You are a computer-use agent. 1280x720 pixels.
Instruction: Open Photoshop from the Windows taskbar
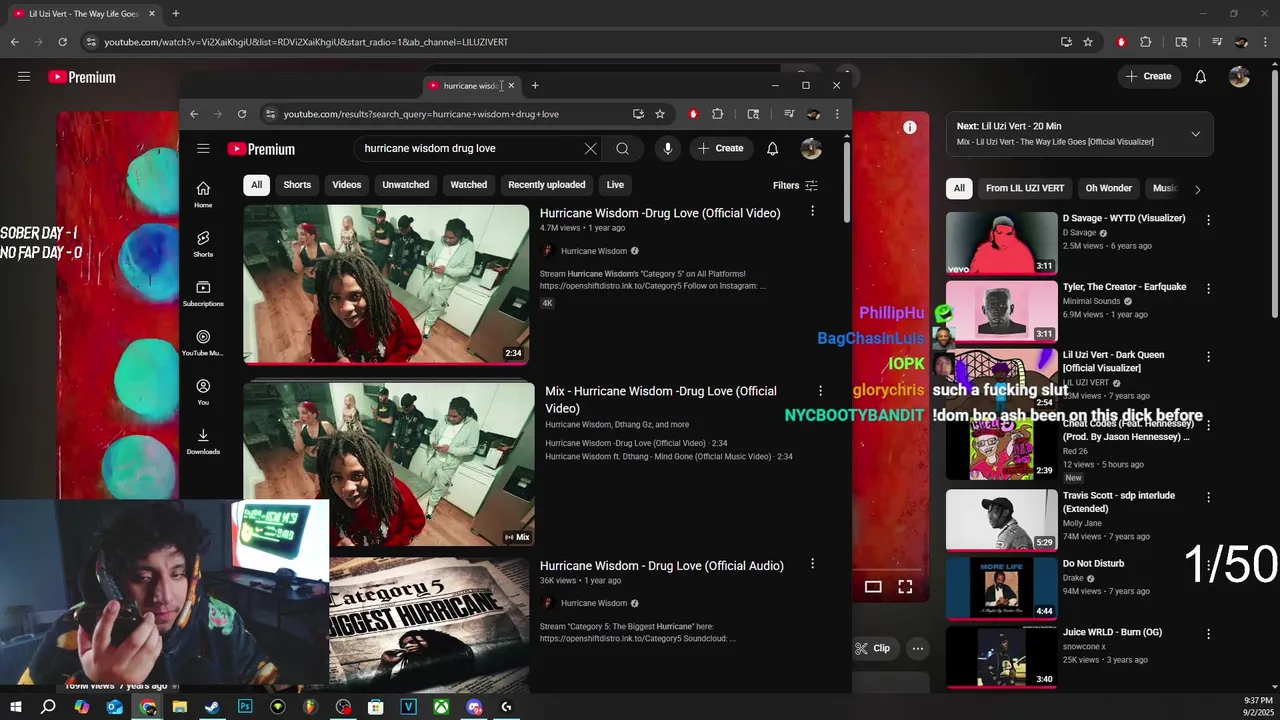245,707
